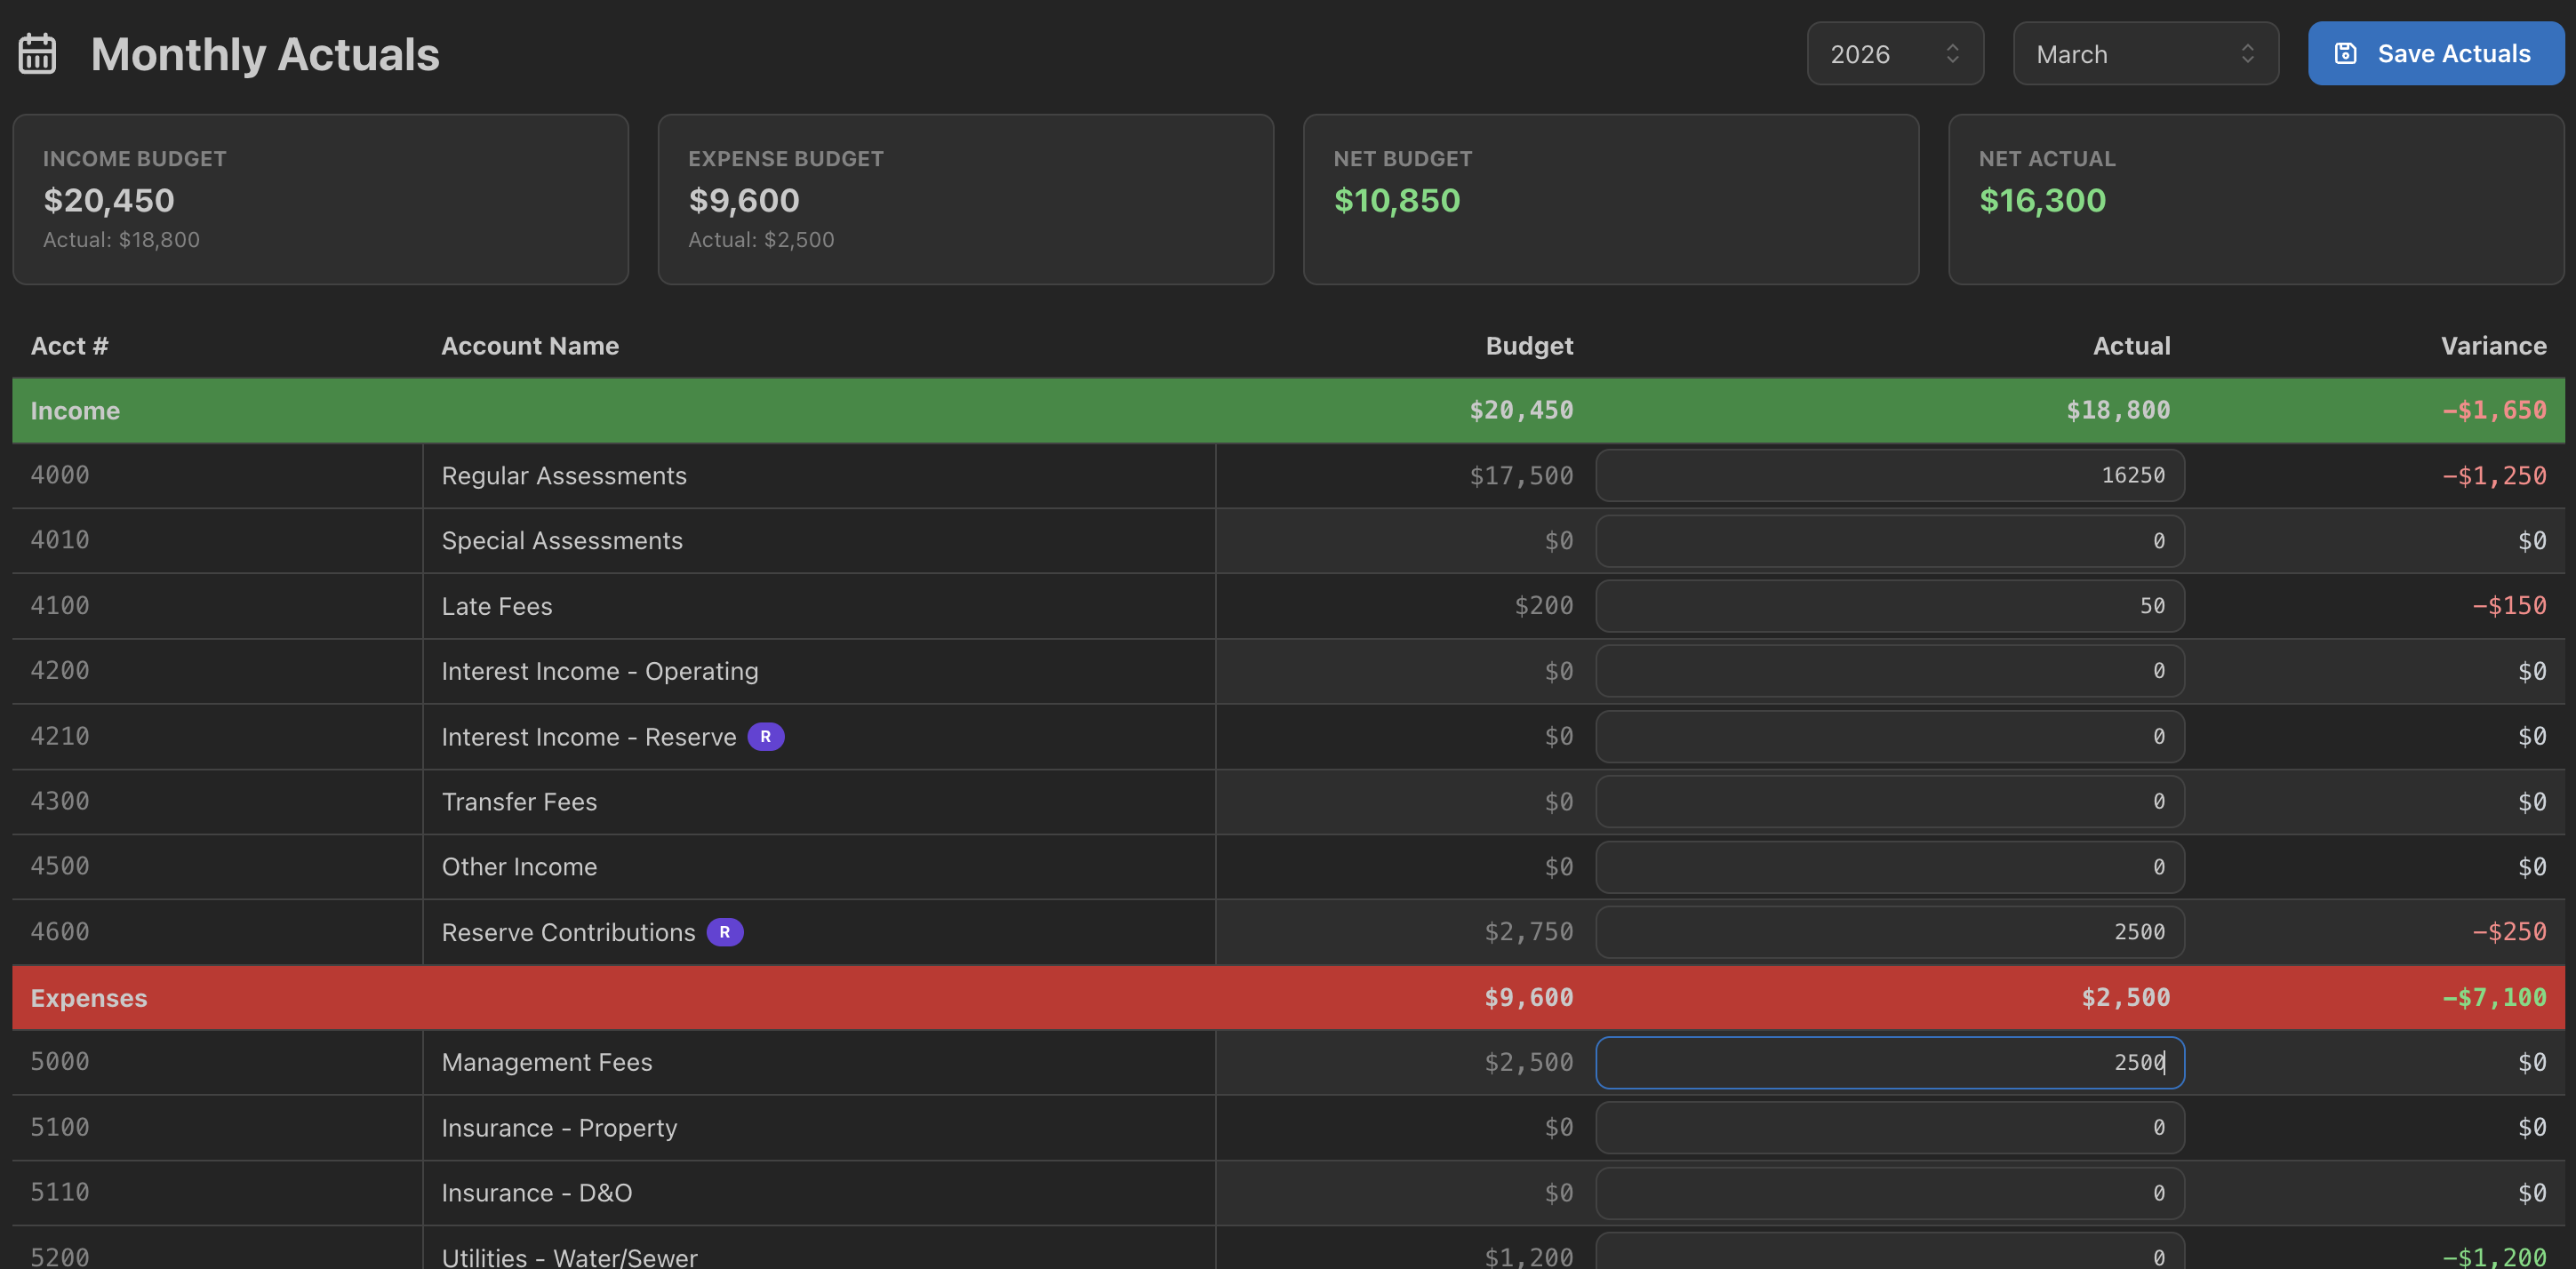Click the Income Budget summary card

click(320, 199)
